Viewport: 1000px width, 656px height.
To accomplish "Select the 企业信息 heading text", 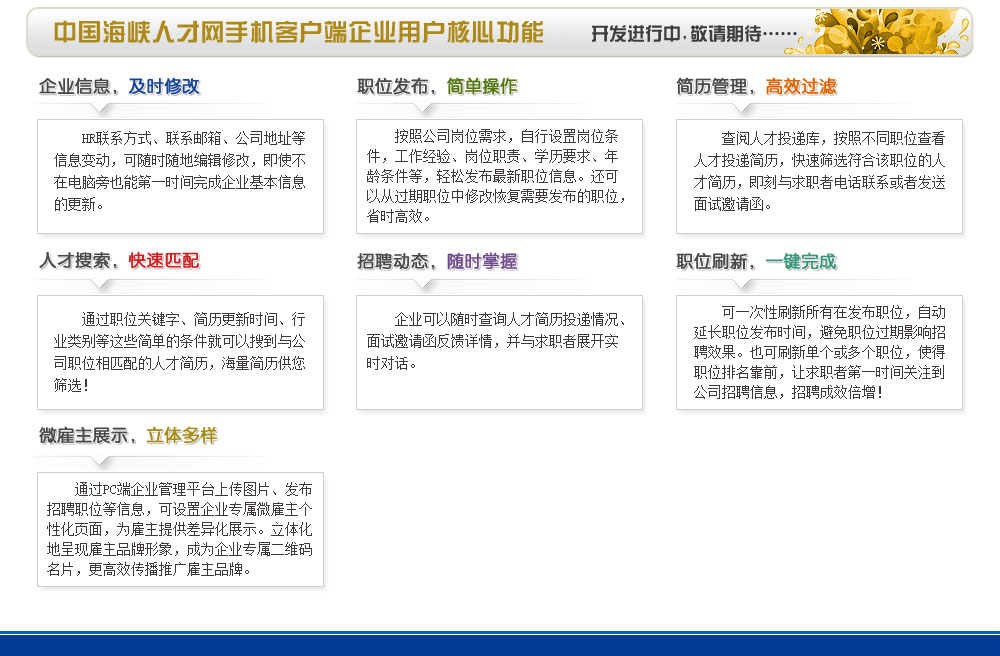I will click(x=75, y=86).
